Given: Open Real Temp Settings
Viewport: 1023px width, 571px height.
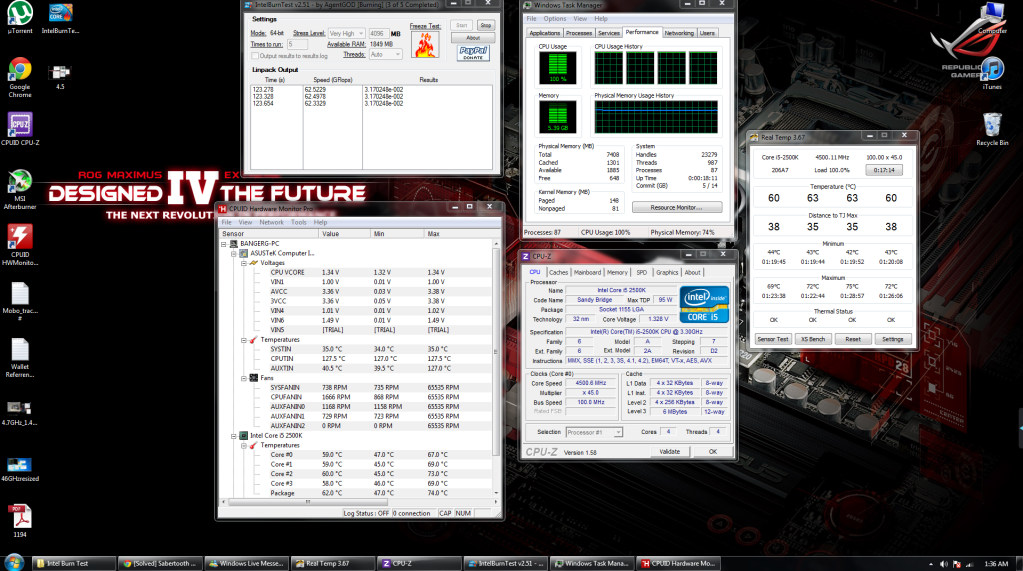Looking at the screenshot, I should pos(893,339).
